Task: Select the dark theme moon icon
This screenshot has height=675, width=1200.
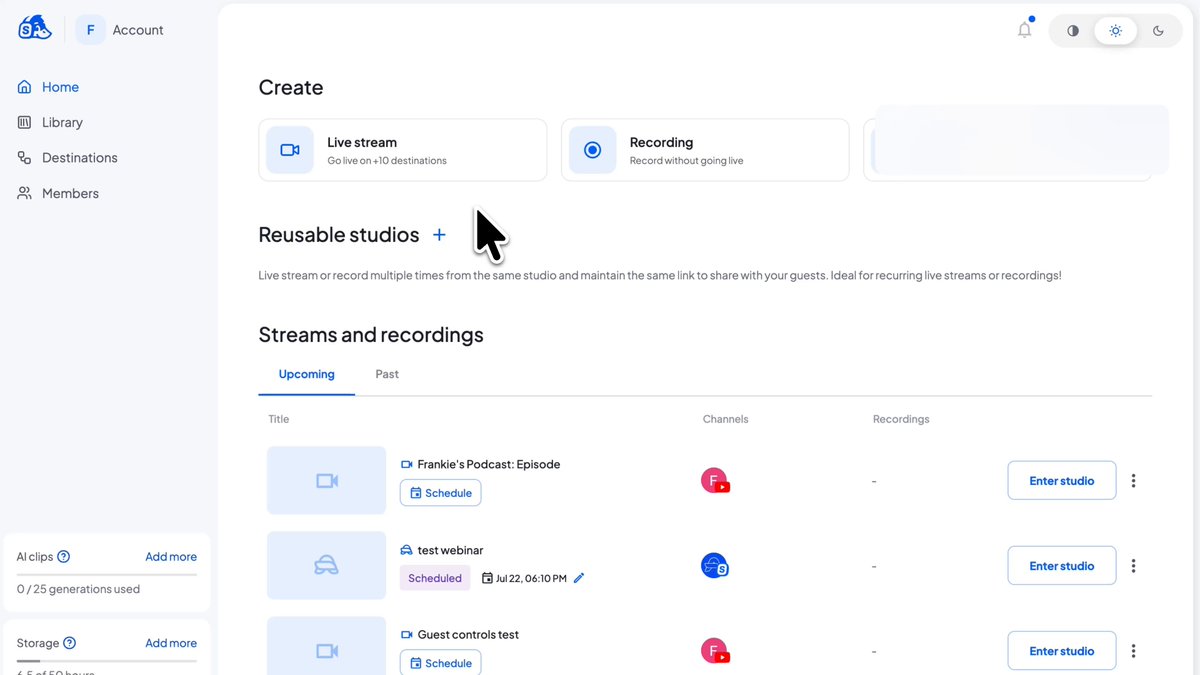Action: click(x=1158, y=31)
